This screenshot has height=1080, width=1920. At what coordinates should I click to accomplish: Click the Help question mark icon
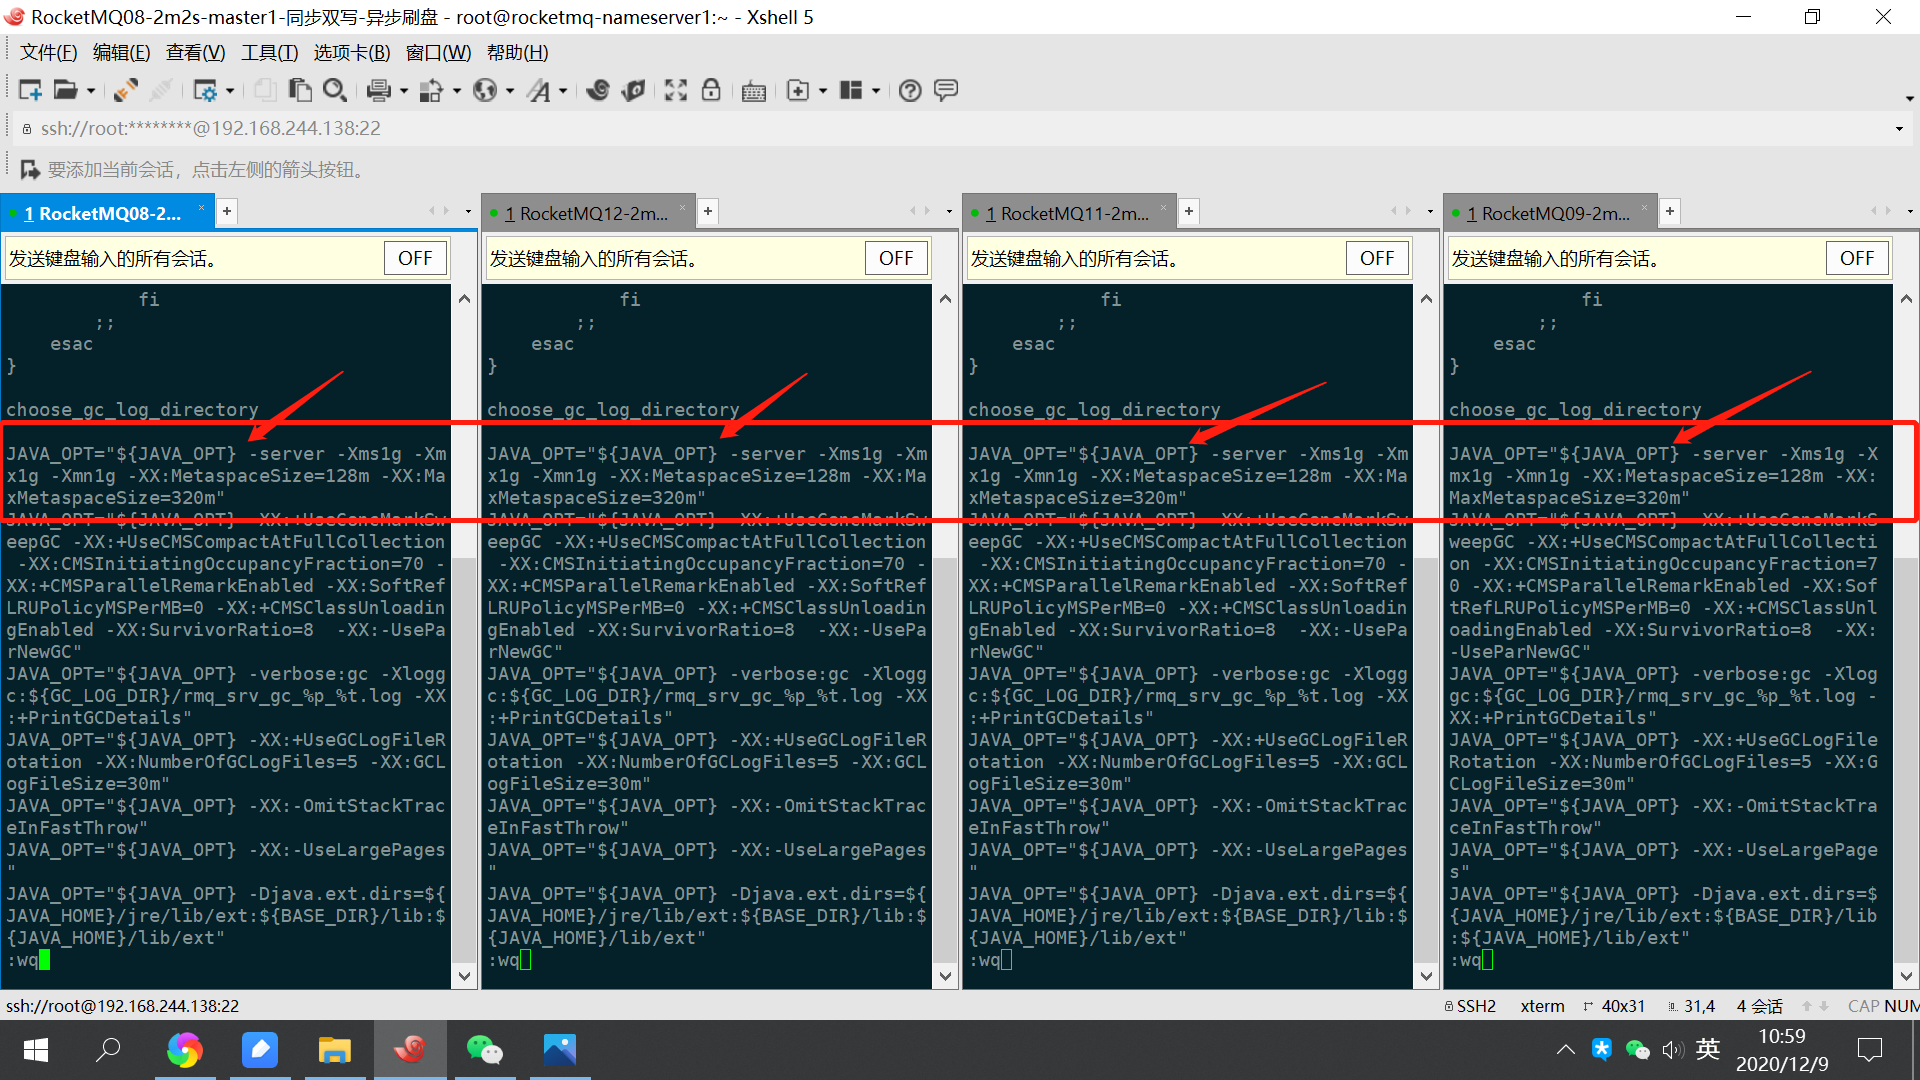tap(910, 90)
